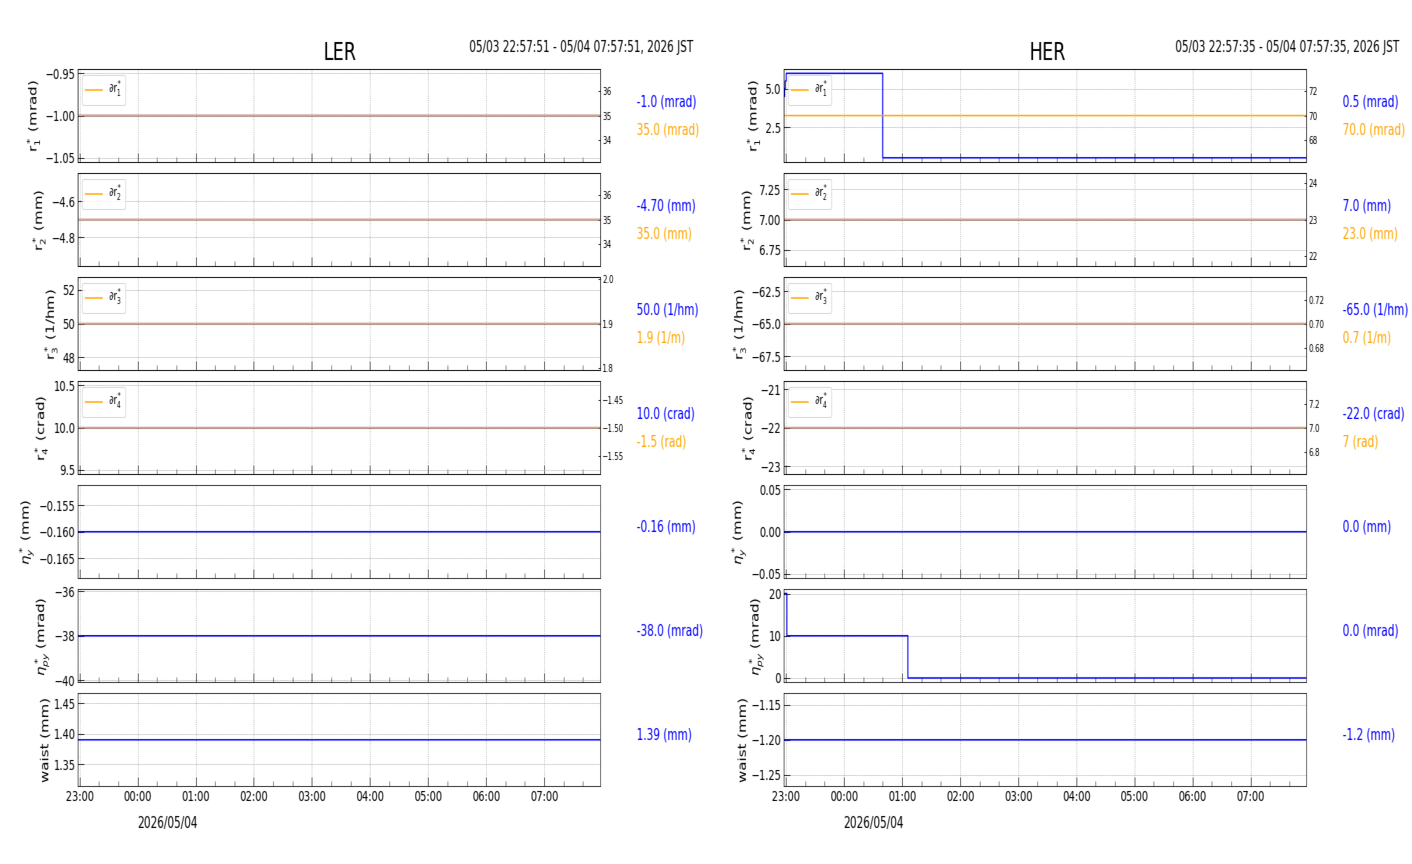Viewport: 1412px width, 864px height.
Task: Click HER value 0.5 (mrad)
Action: pyautogui.click(x=1371, y=102)
